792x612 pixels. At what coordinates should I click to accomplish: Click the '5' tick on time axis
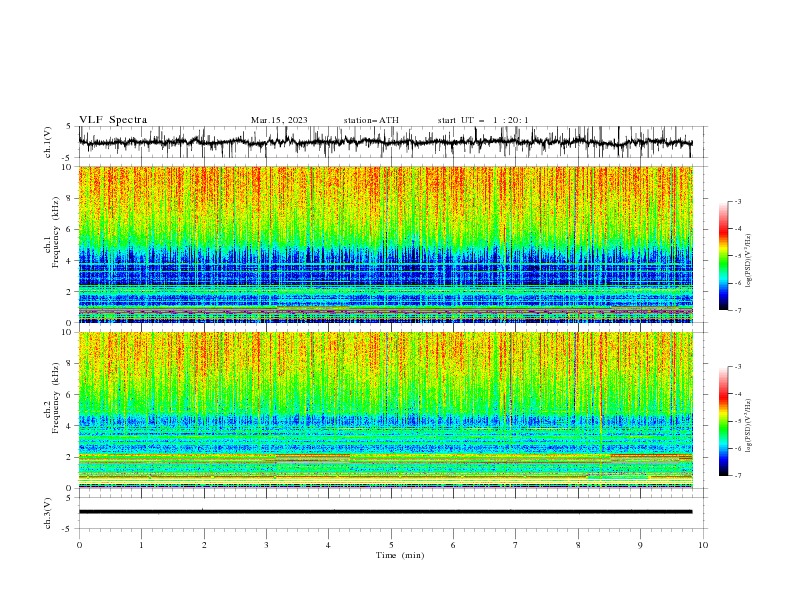391,545
